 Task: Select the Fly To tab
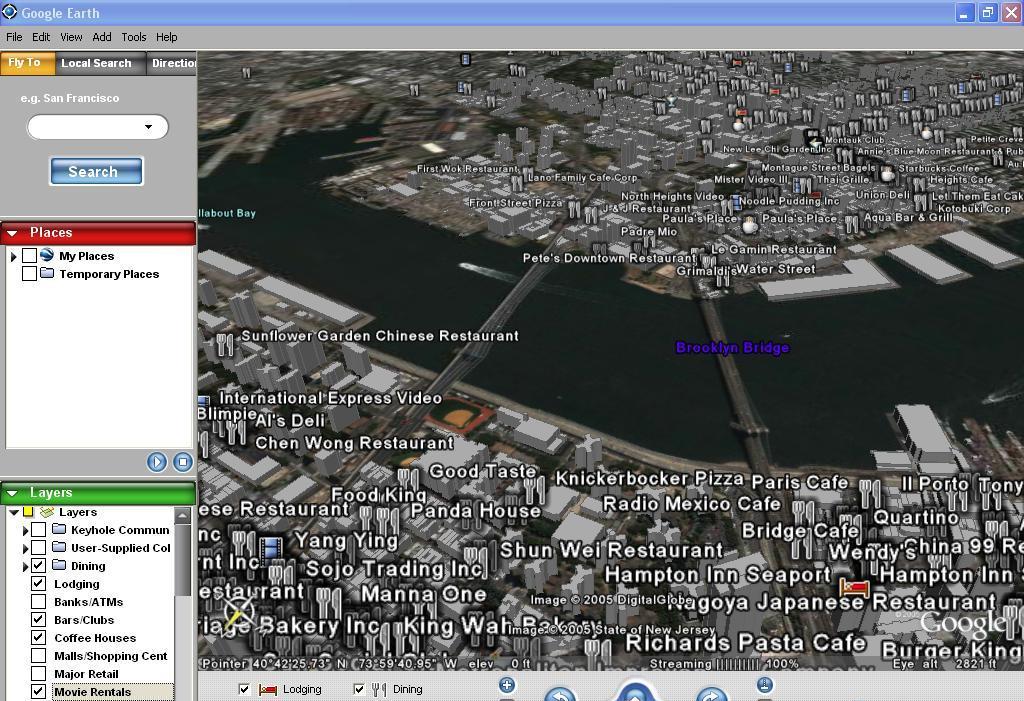tap(27, 63)
